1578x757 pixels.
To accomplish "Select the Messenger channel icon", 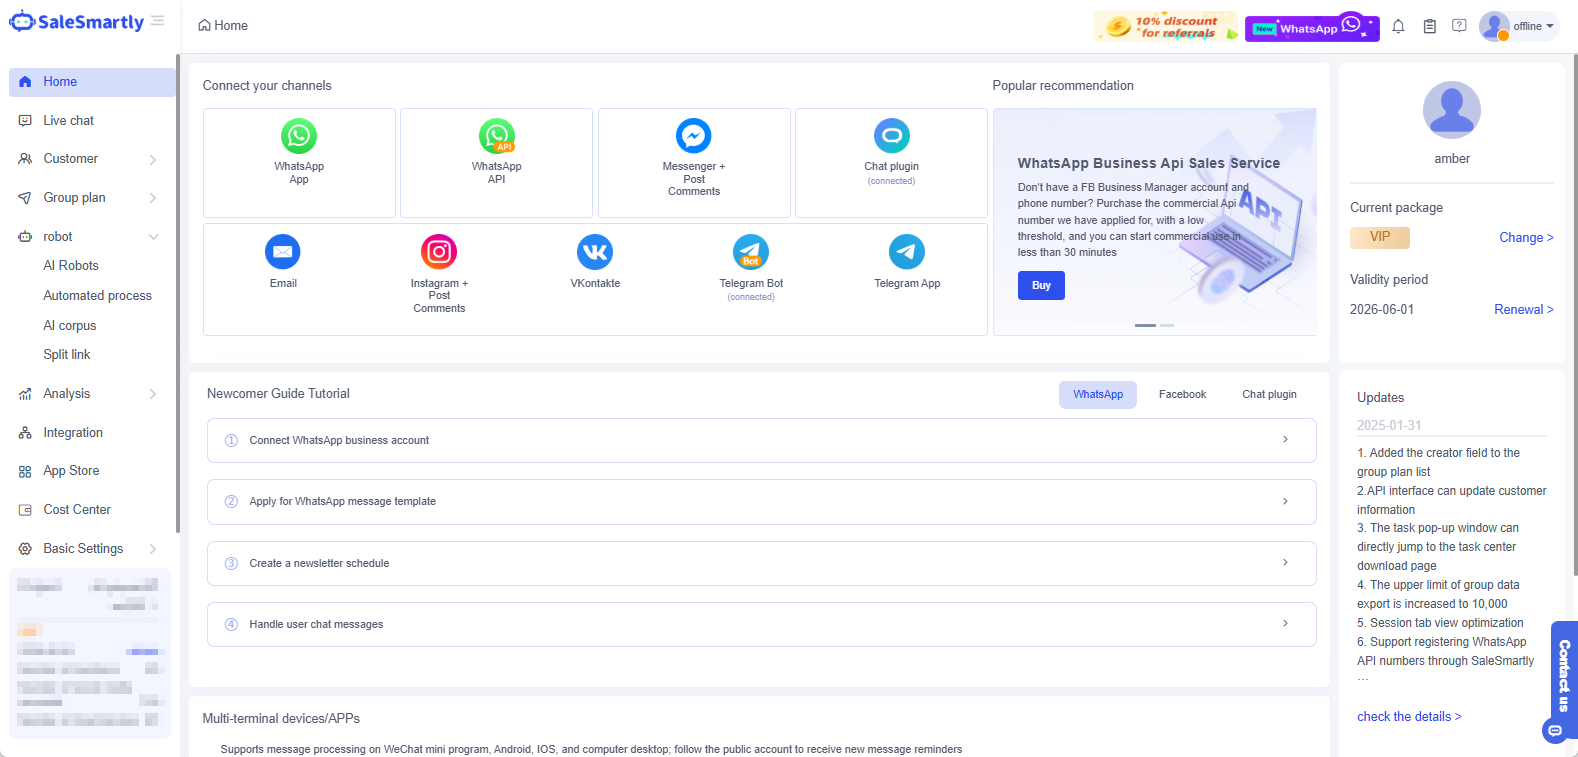I will (694, 136).
